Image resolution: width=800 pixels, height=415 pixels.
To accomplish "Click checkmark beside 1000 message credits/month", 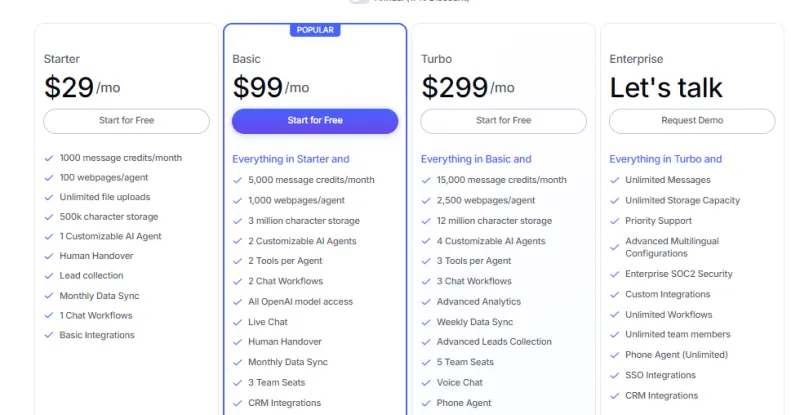I will click(x=49, y=158).
